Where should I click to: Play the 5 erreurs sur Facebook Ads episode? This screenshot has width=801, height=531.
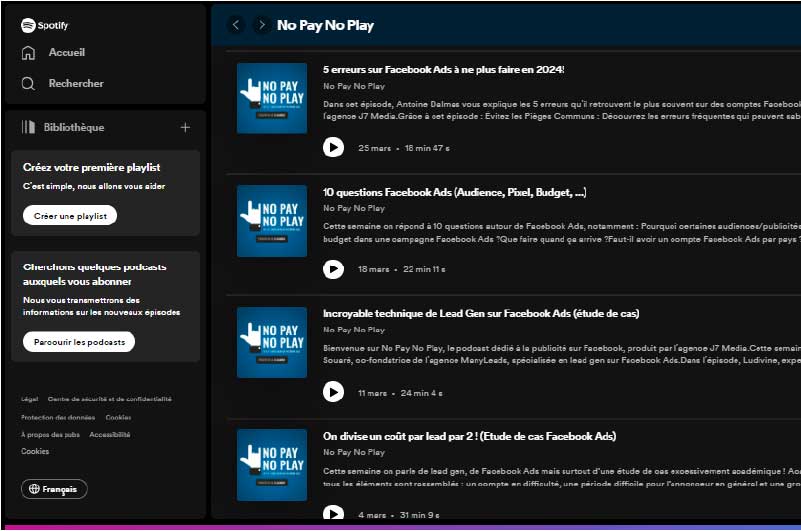333,148
